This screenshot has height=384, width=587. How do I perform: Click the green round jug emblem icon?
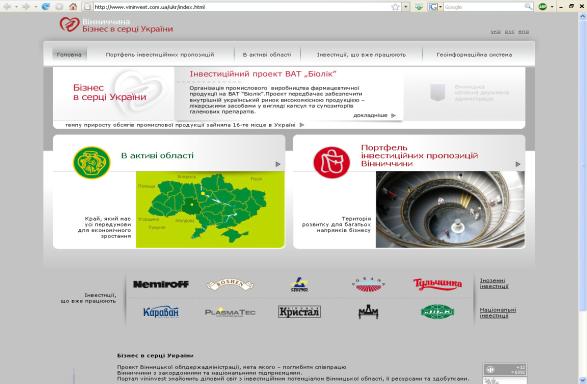[92, 162]
